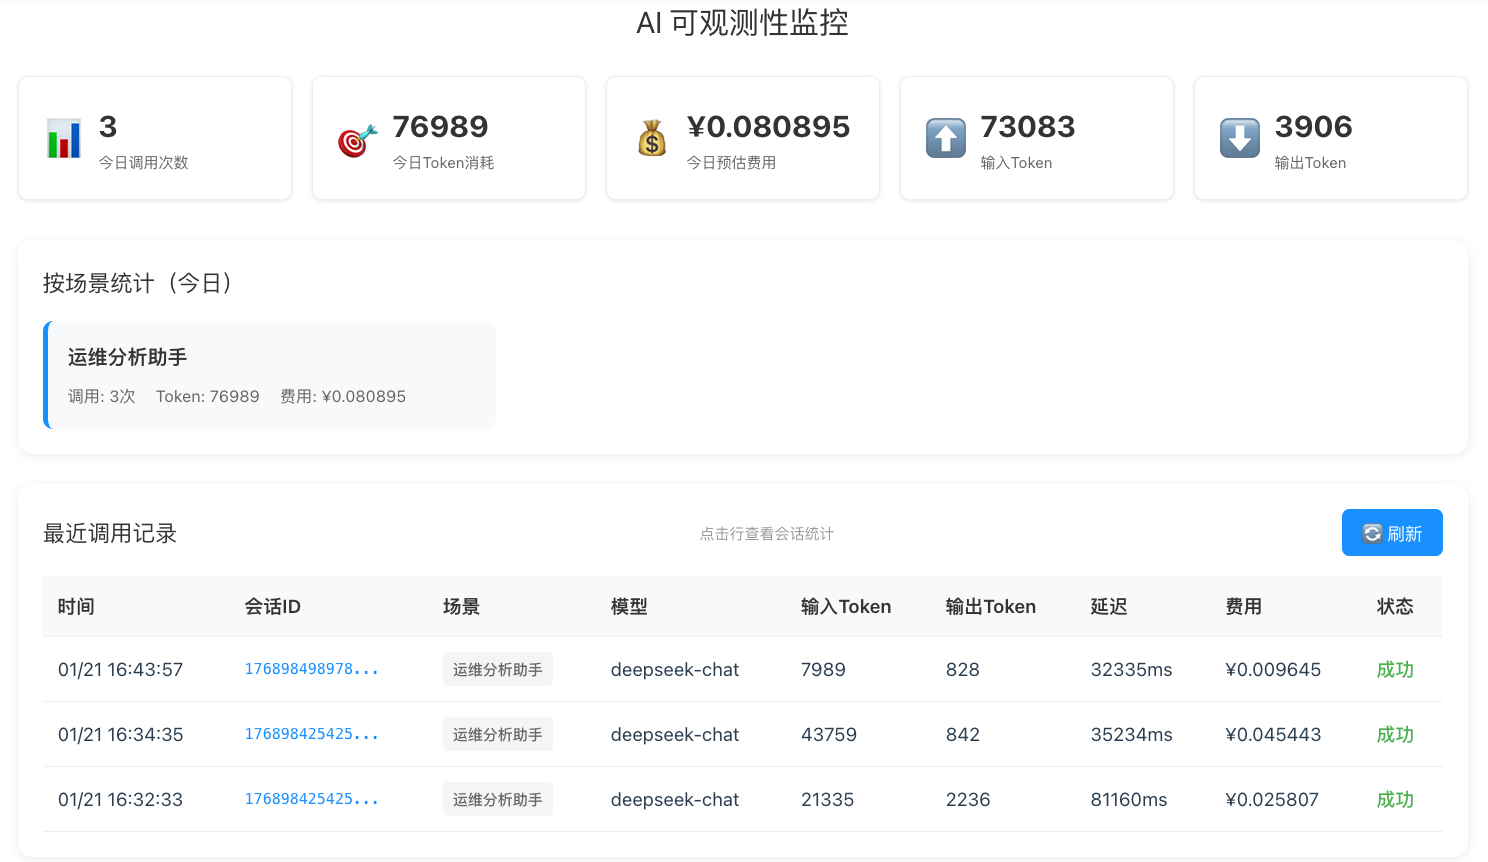Select the 运维分析助手 scenario statistics card
Image resolution: width=1488 pixels, height=862 pixels.
click(270, 375)
